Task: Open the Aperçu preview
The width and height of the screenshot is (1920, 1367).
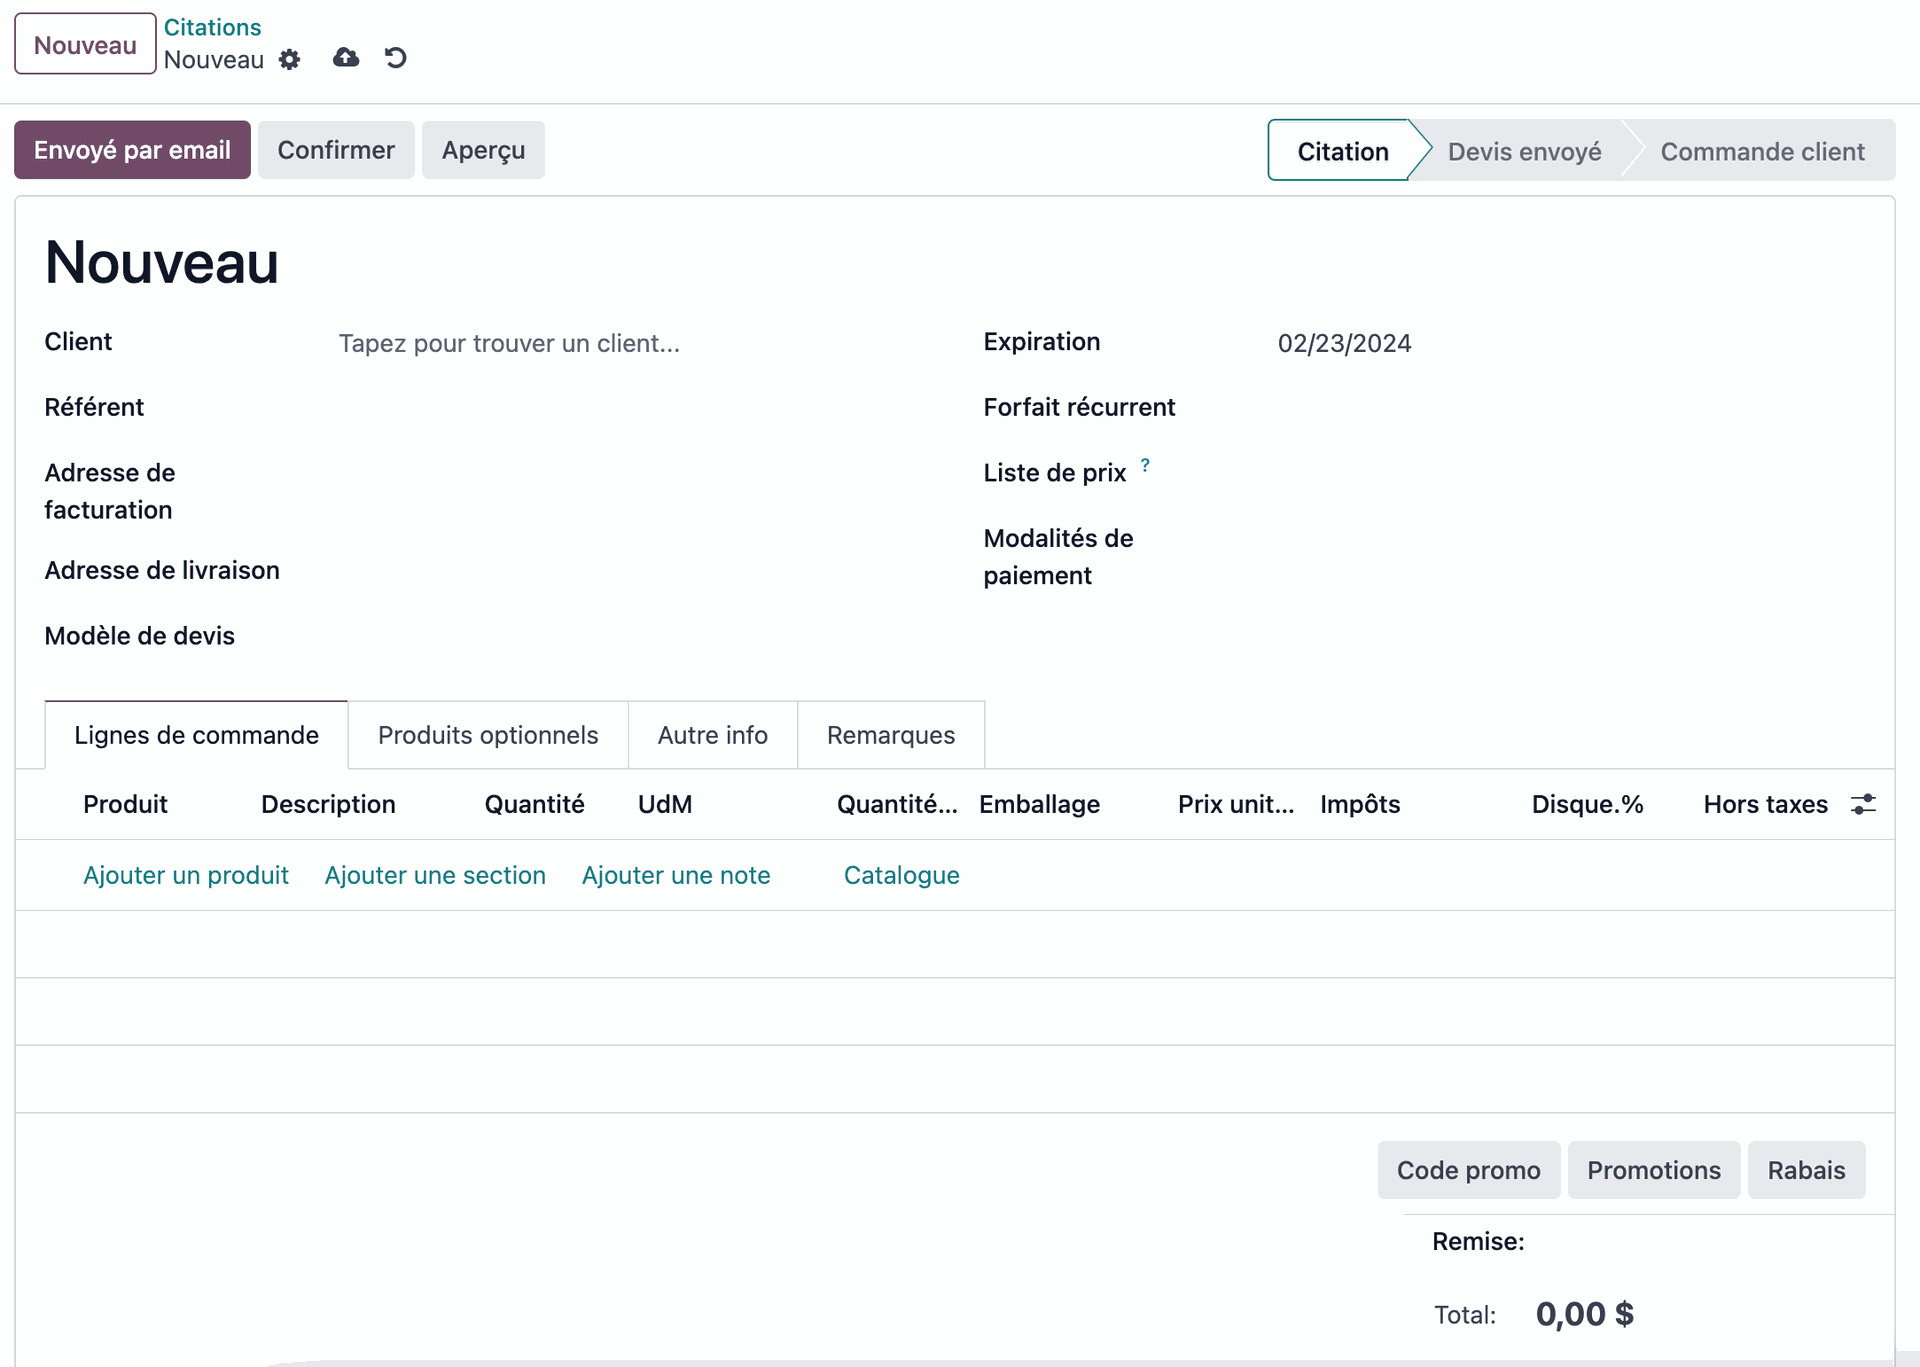Action: pyautogui.click(x=483, y=150)
